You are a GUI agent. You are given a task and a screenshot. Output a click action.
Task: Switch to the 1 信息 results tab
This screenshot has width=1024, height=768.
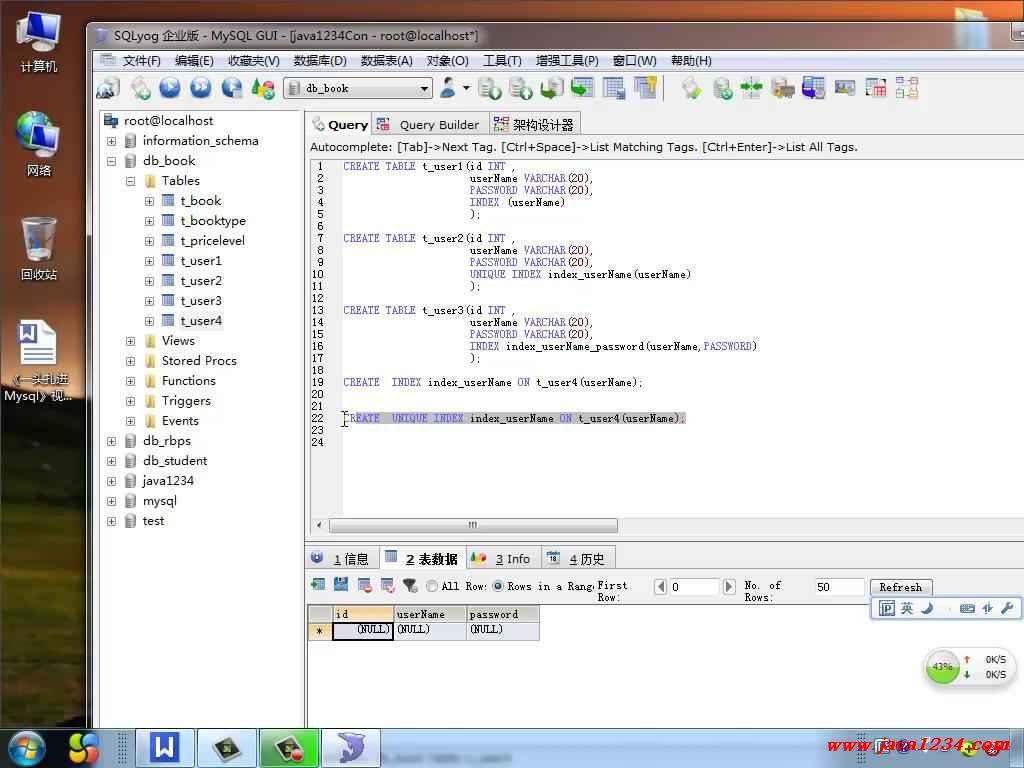click(x=342, y=558)
